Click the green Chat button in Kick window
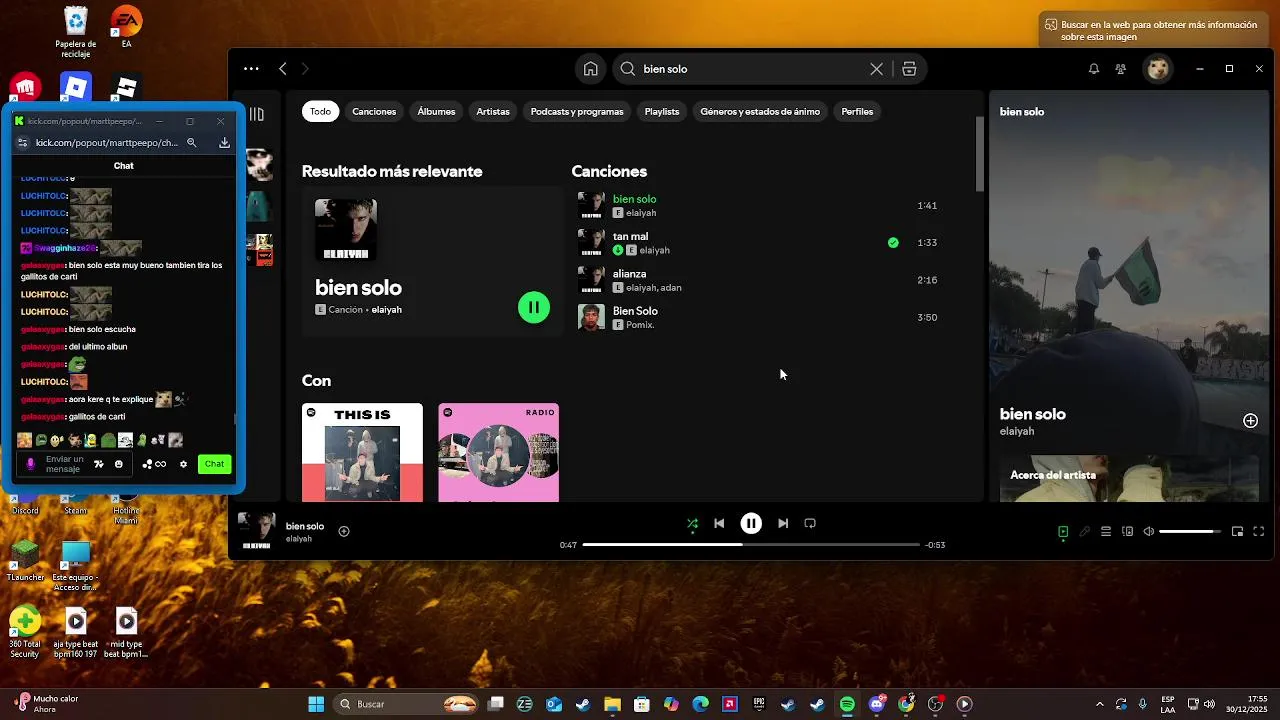The width and height of the screenshot is (1280, 720). 214,464
